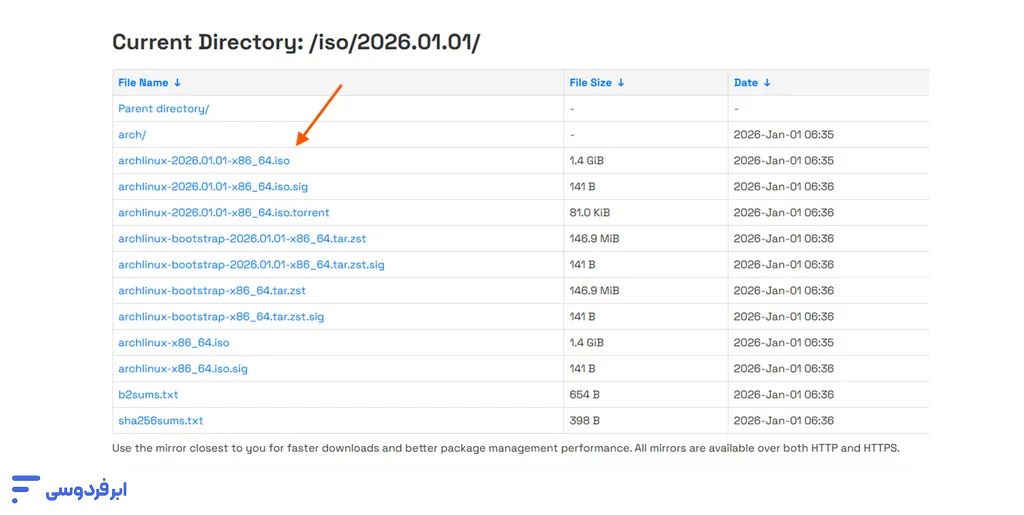The image size is (1024, 515).
Task: Download archlinux-bootstrap-2026.01.01-x86_64.tar.zst
Action: click(242, 239)
